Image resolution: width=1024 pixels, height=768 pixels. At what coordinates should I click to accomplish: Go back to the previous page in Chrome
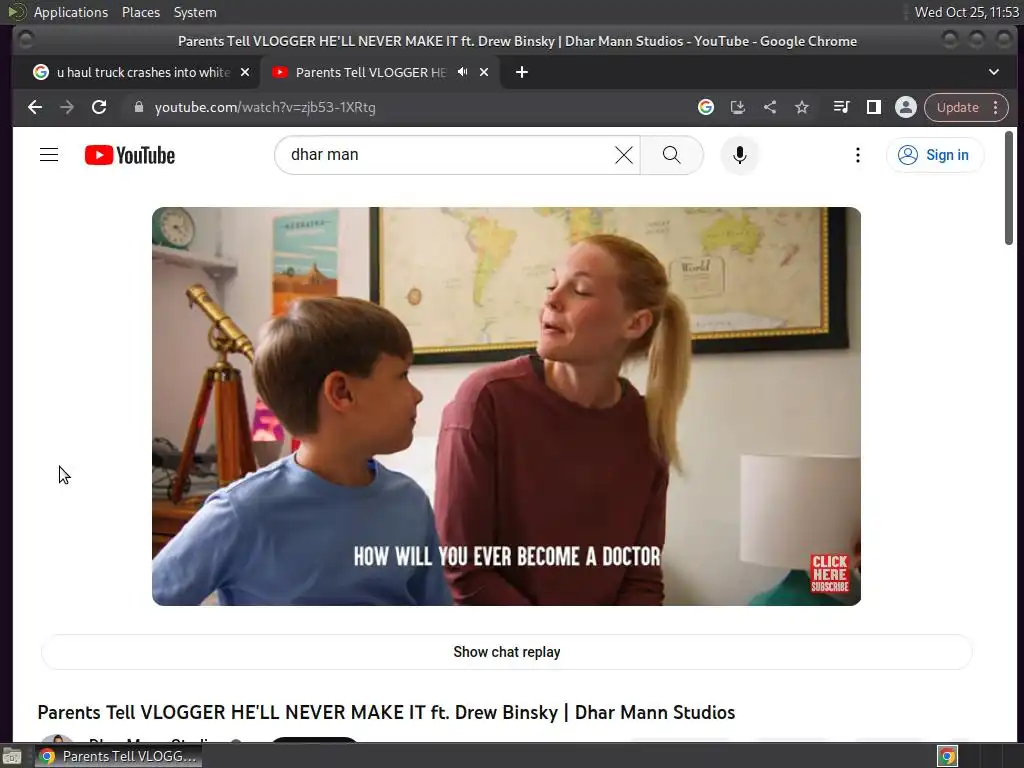tap(35, 107)
